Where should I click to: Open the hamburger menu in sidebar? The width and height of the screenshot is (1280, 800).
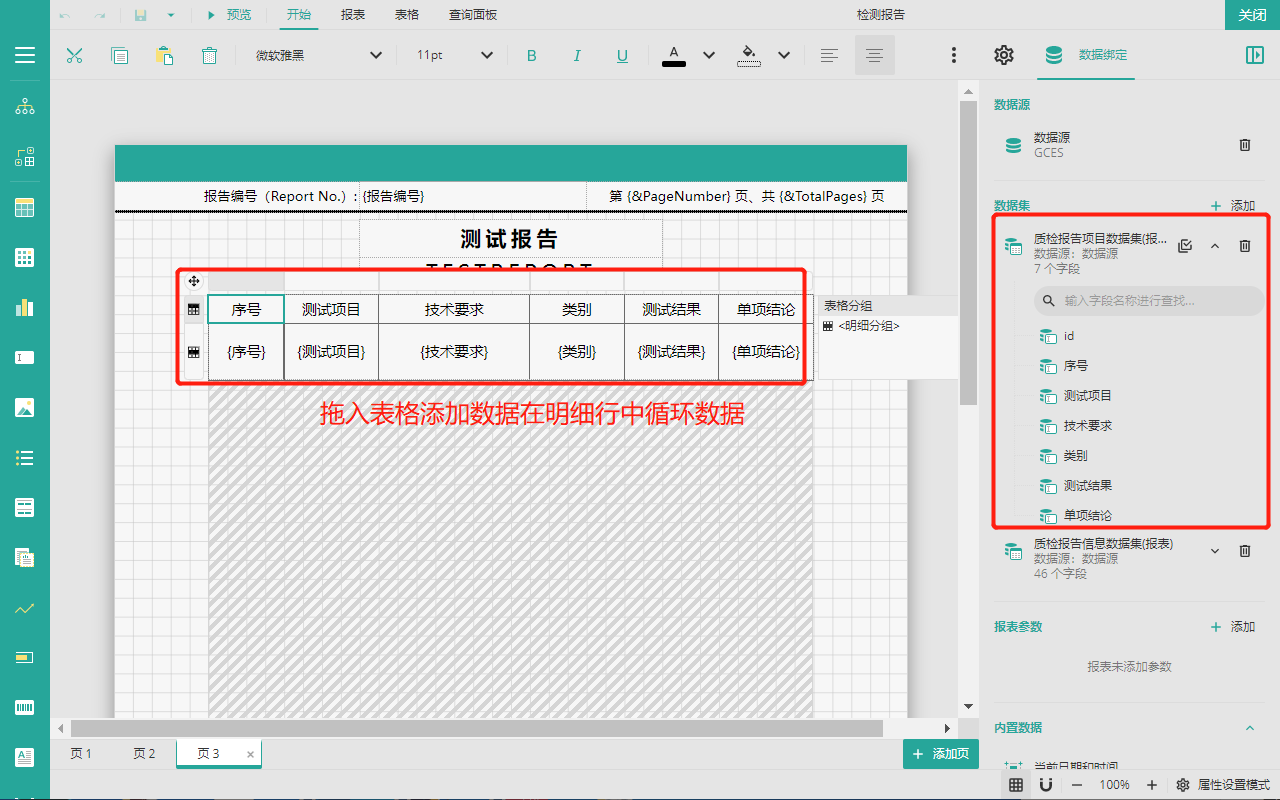tap(25, 55)
